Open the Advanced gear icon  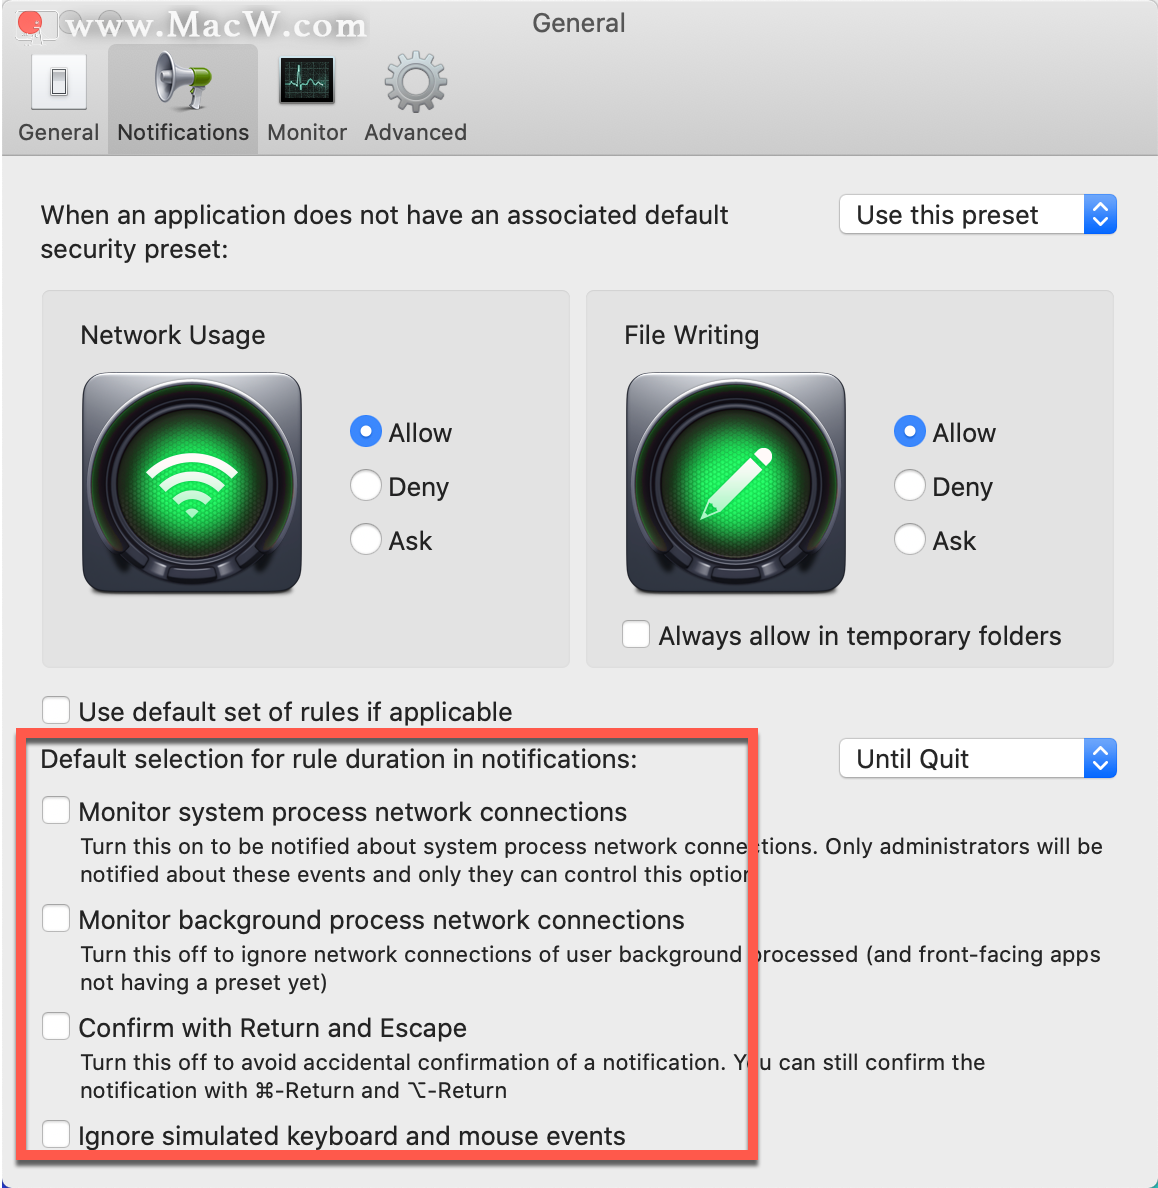415,82
